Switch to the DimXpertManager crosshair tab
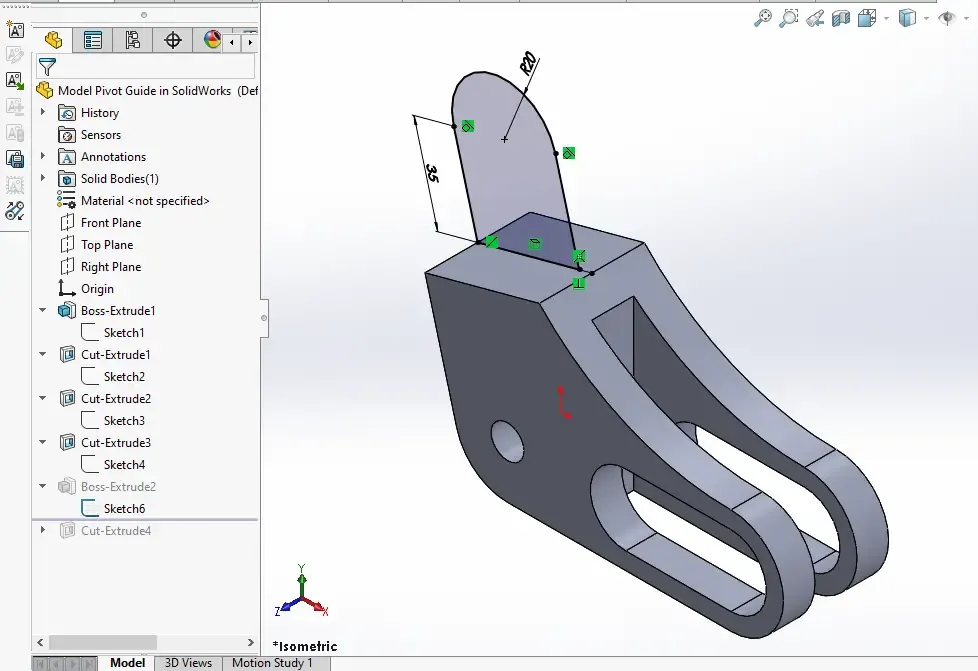Screen dimensions: 978x671 pos(172,41)
